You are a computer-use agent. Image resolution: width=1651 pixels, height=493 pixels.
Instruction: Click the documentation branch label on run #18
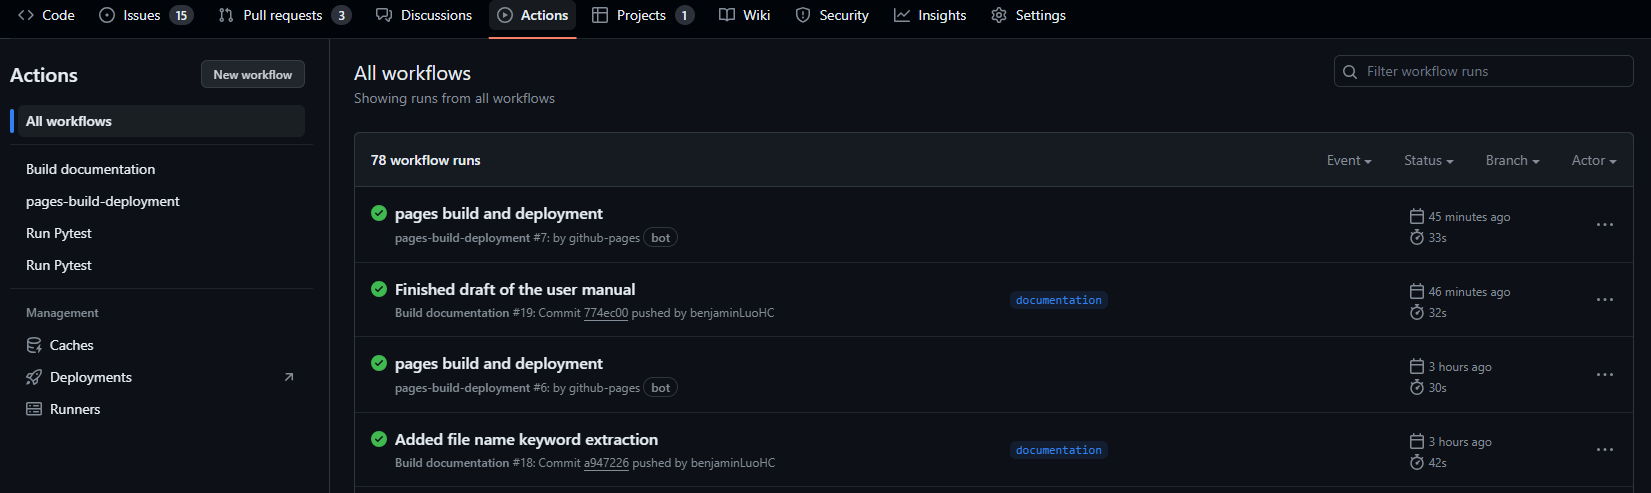click(x=1058, y=450)
